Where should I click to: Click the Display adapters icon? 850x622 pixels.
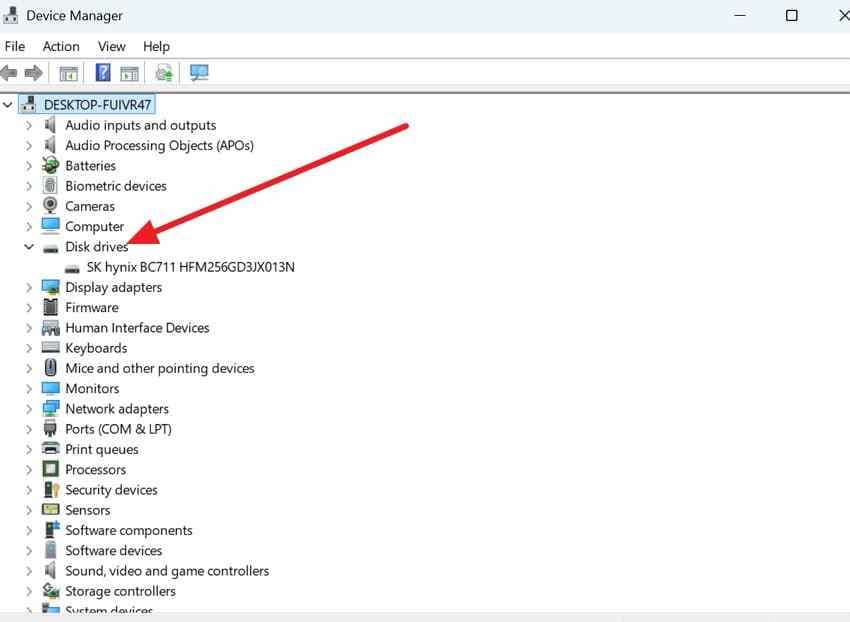(50, 287)
